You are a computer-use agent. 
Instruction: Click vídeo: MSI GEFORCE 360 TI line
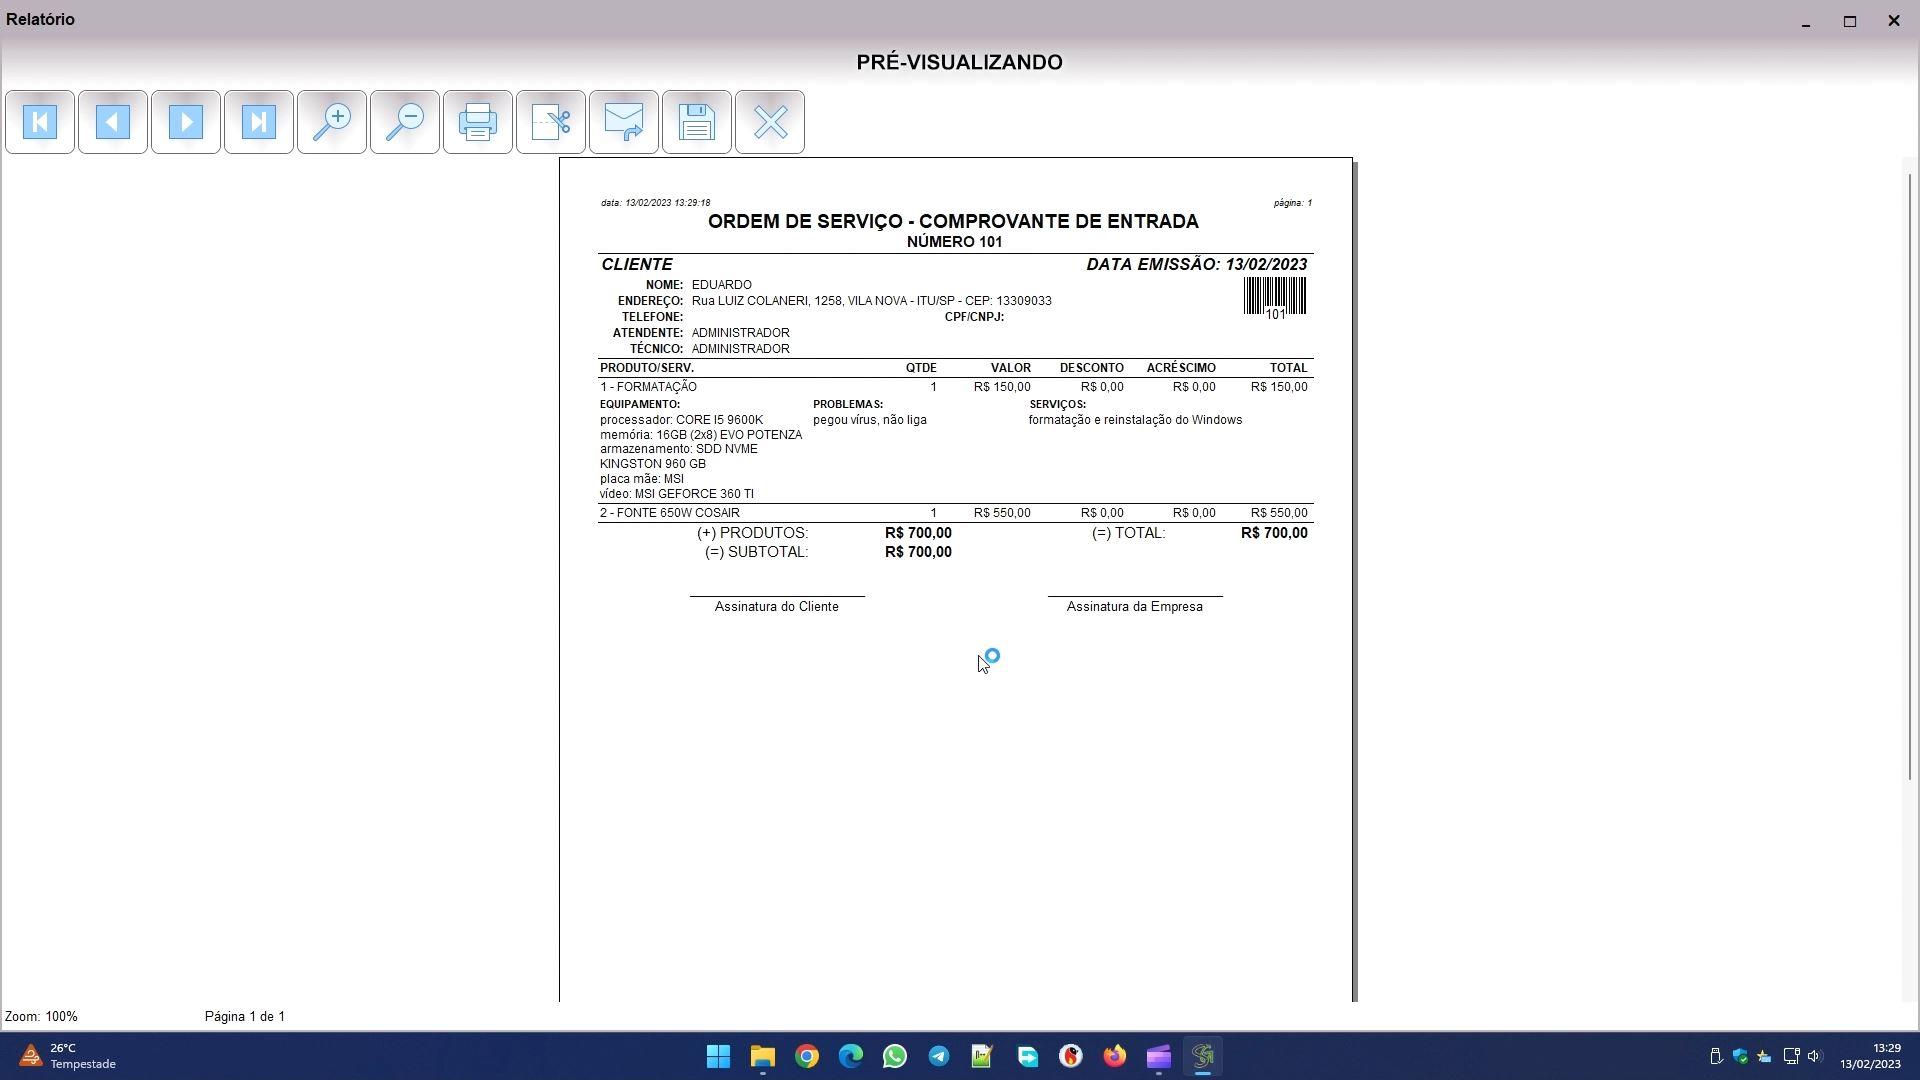(677, 494)
